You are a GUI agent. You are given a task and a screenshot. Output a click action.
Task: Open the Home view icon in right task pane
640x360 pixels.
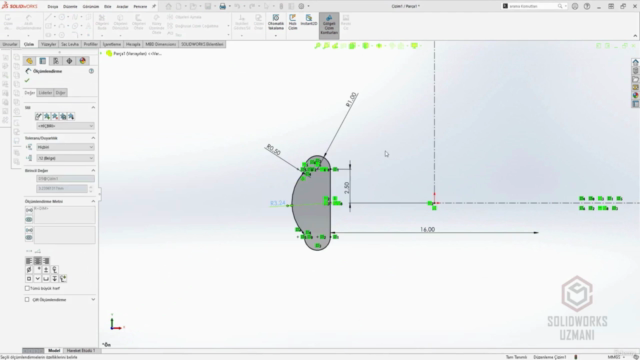[x=636, y=62]
